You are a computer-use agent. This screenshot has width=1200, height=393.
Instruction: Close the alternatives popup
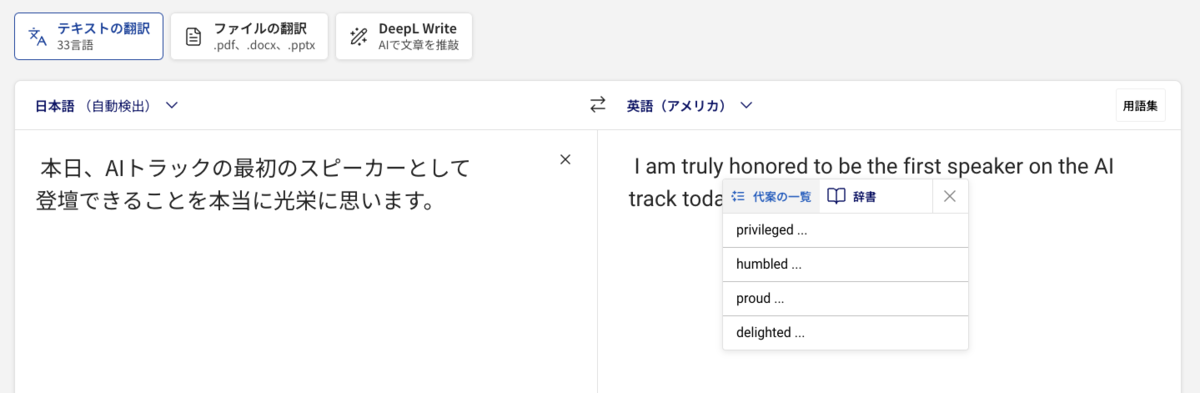pyautogui.click(x=950, y=196)
